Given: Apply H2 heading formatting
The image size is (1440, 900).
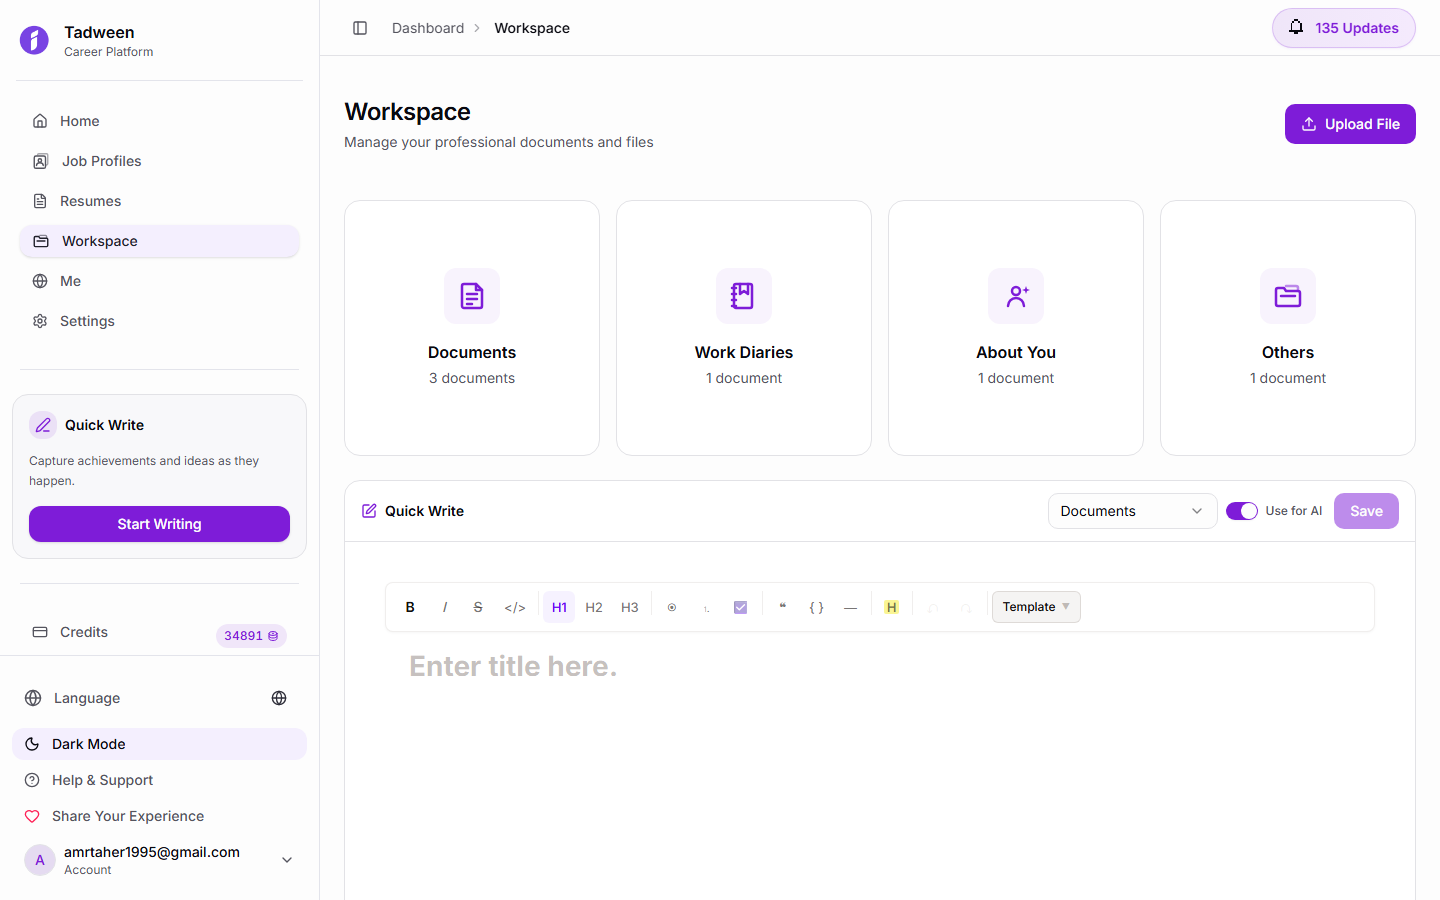Looking at the screenshot, I should [594, 607].
